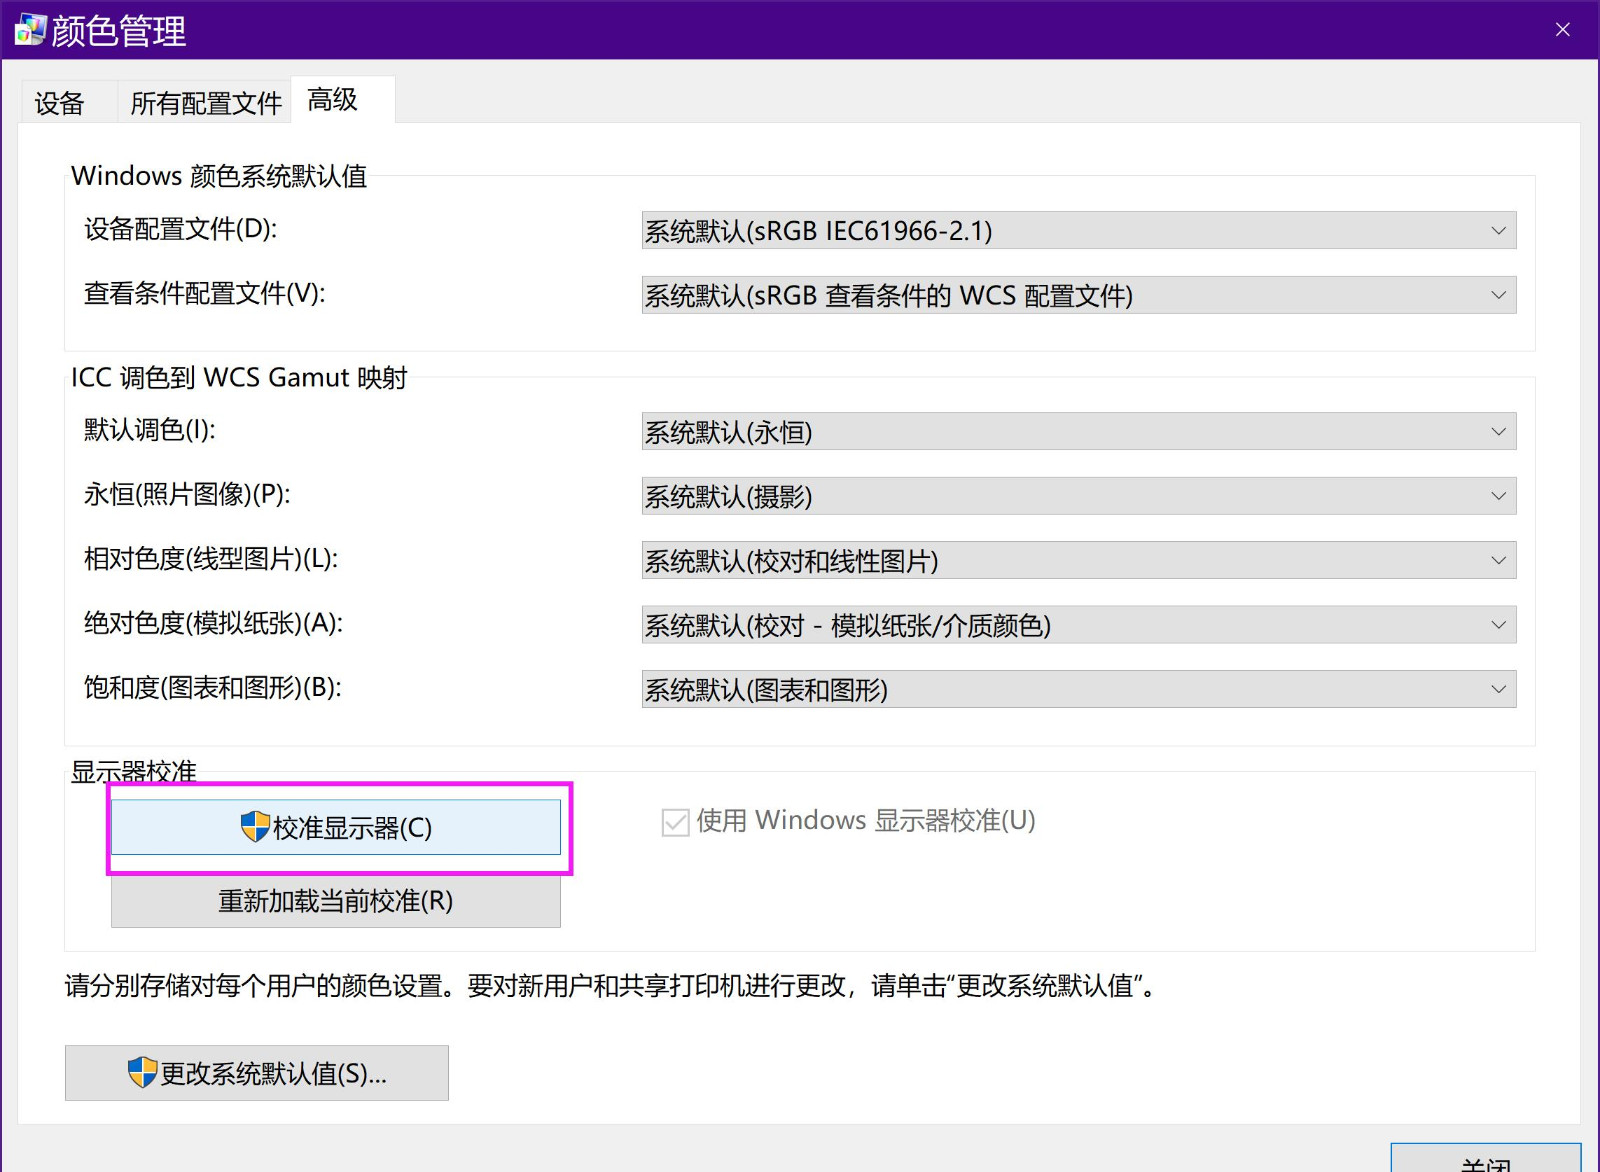Open the 相对色度(线型图片) dropdown
The height and width of the screenshot is (1172, 1600).
1079,560
